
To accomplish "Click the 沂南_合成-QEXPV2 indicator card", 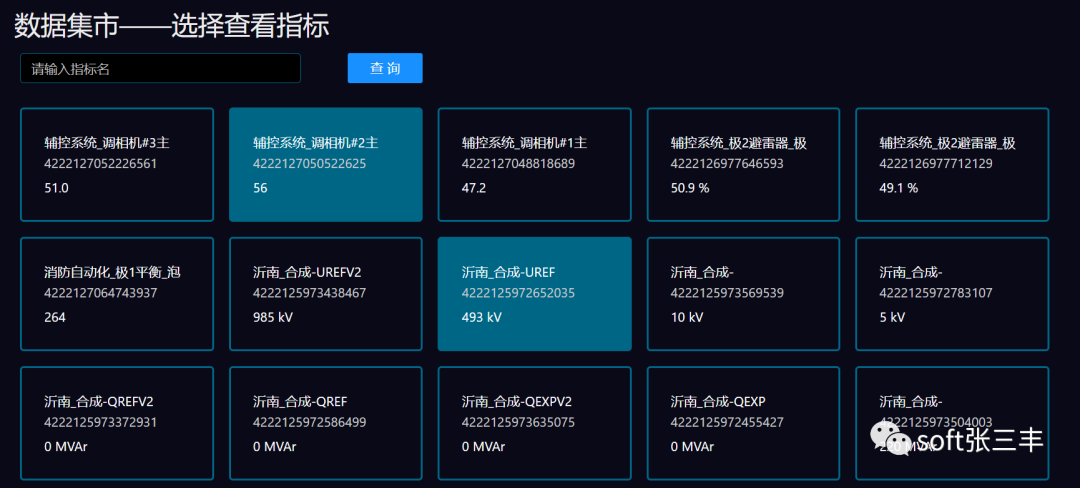I will pyautogui.click(x=534, y=422).
